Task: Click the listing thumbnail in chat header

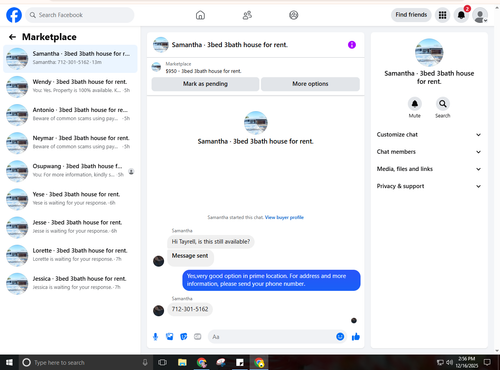Action: point(160,45)
